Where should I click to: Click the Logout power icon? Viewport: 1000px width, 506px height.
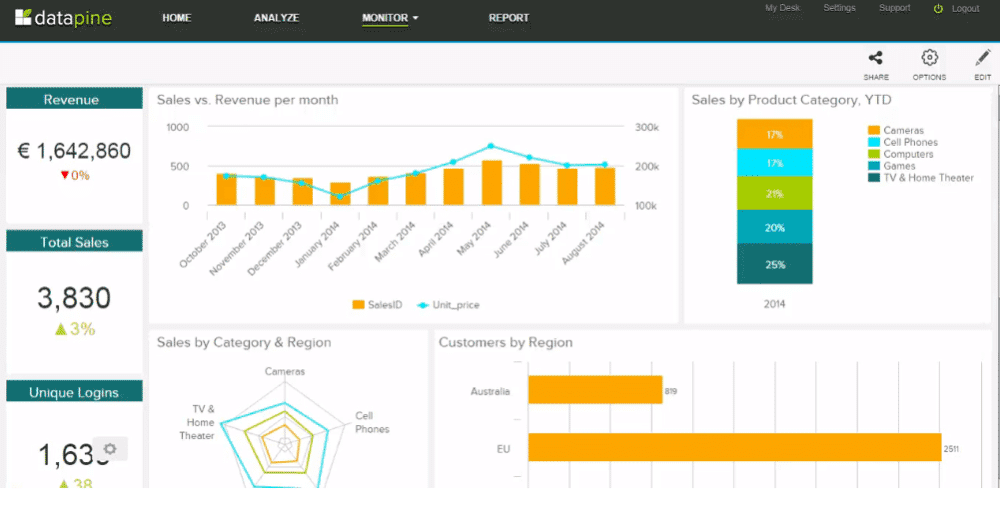tap(938, 9)
